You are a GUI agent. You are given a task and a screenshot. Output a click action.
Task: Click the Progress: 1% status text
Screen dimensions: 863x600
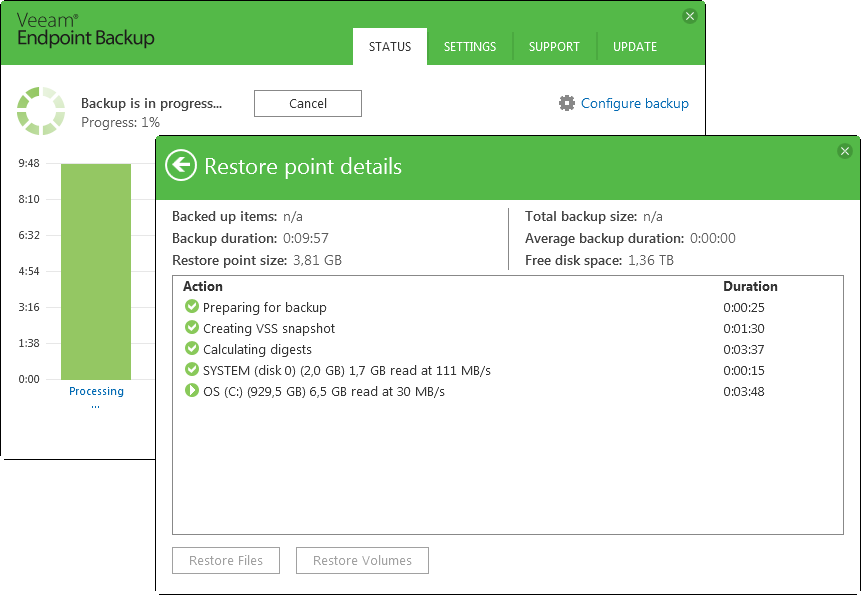click(121, 122)
